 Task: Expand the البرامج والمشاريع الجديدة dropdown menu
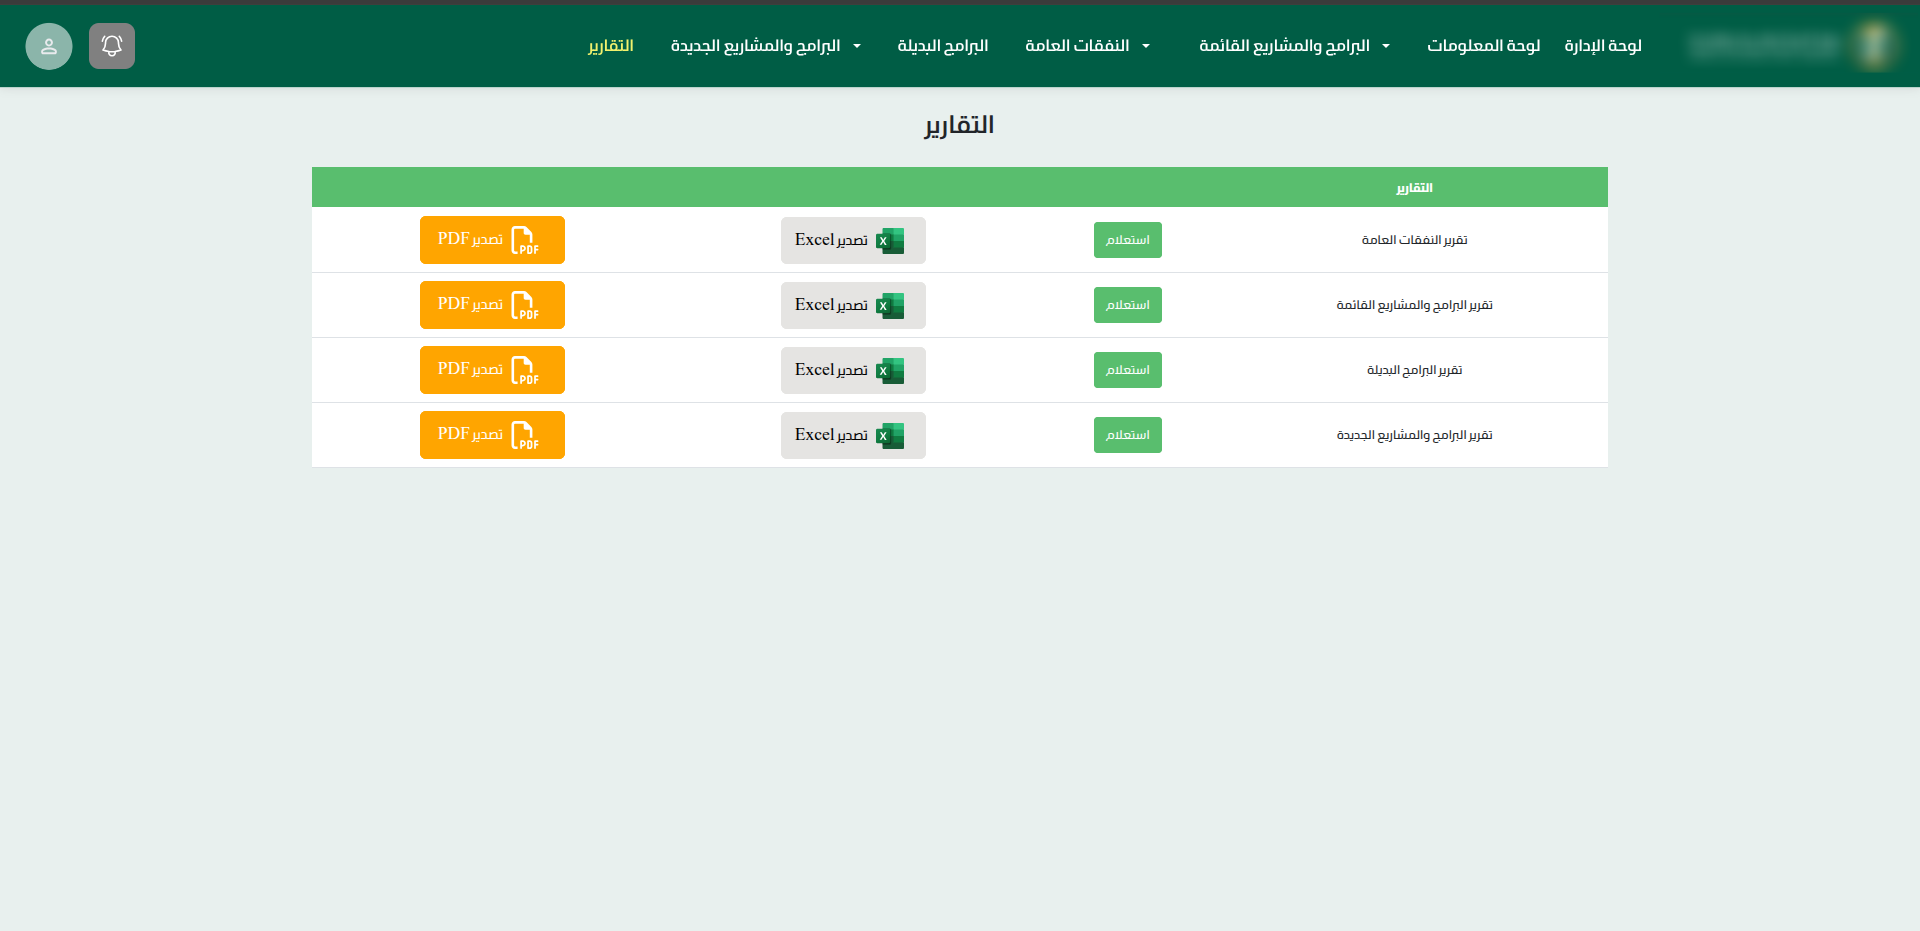(x=765, y=46)
